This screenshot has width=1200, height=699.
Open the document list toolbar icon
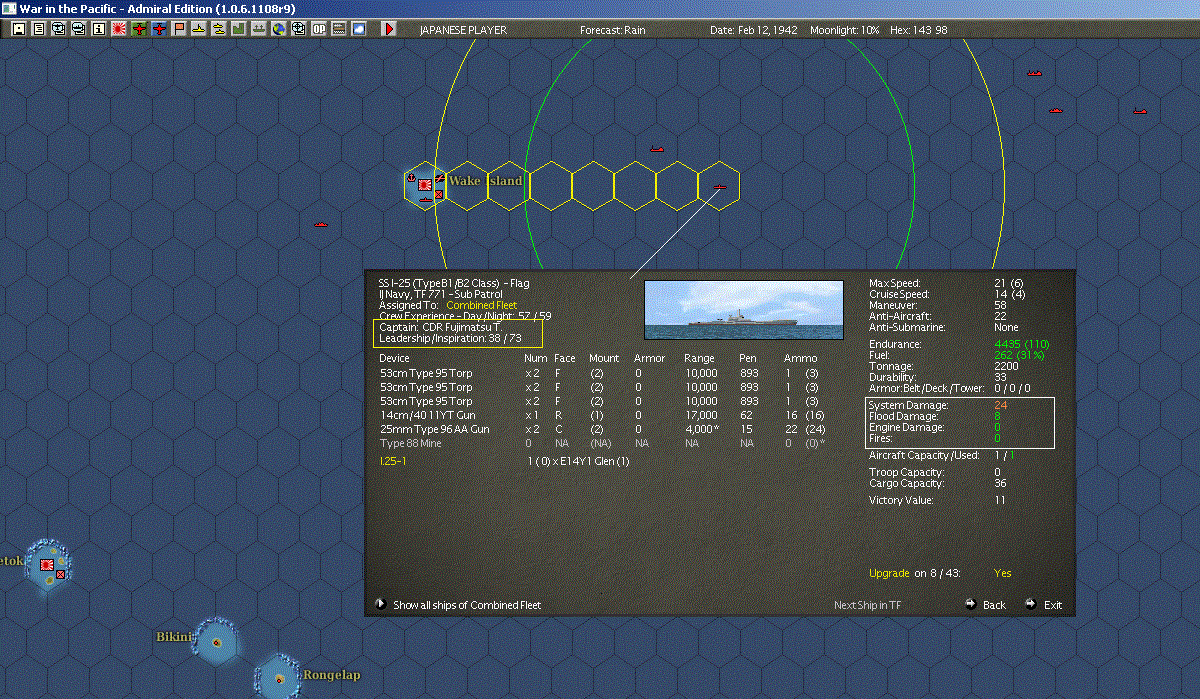38,29
